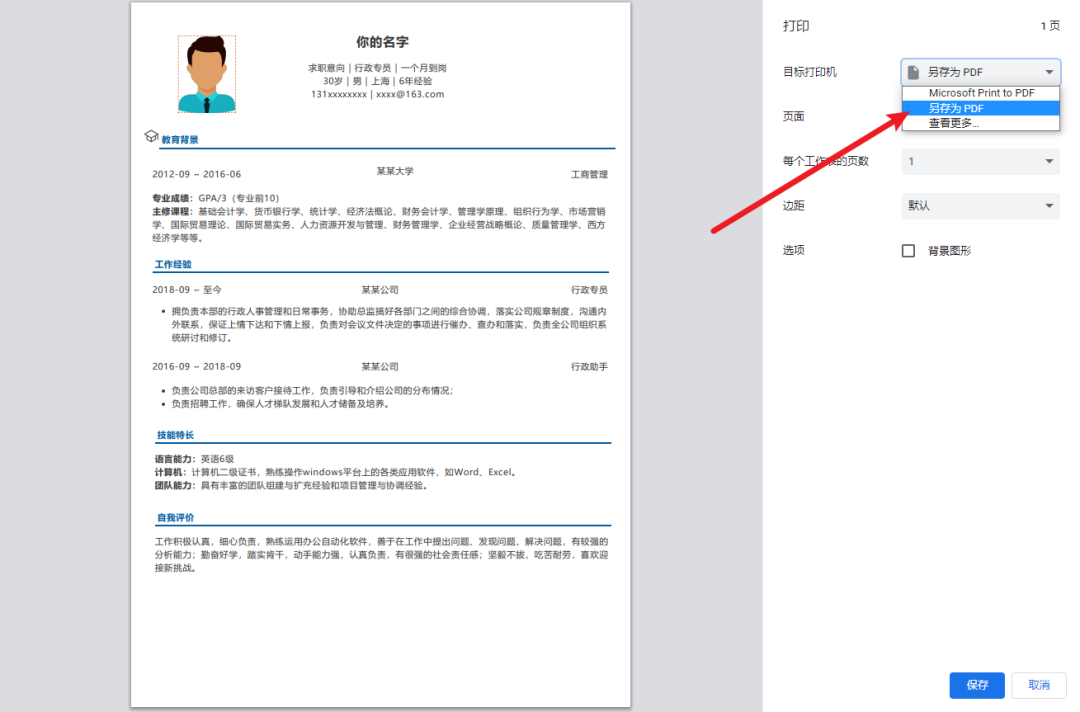Click the graduation cap icon beside 教育背景
The height and width of the screenshot is (712, 1080).
click(x=151, y=136)
